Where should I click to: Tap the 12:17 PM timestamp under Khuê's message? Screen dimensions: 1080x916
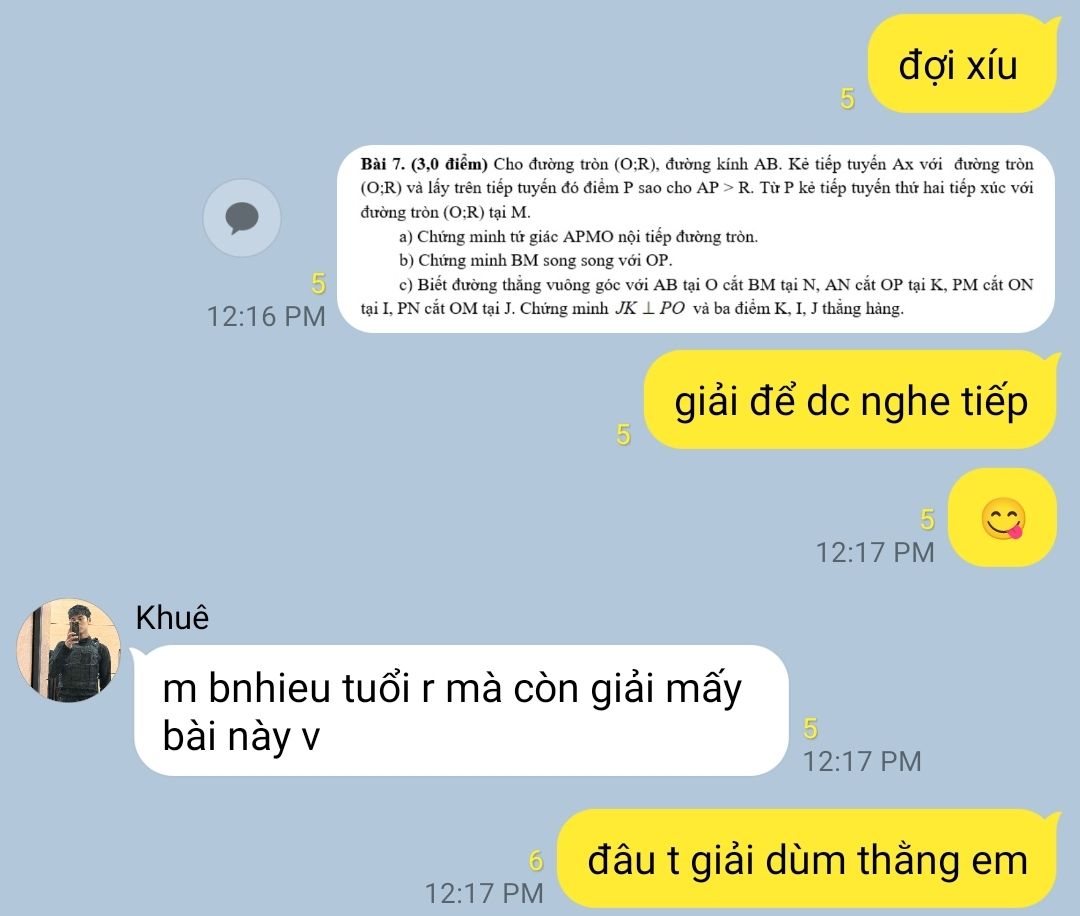862,762
